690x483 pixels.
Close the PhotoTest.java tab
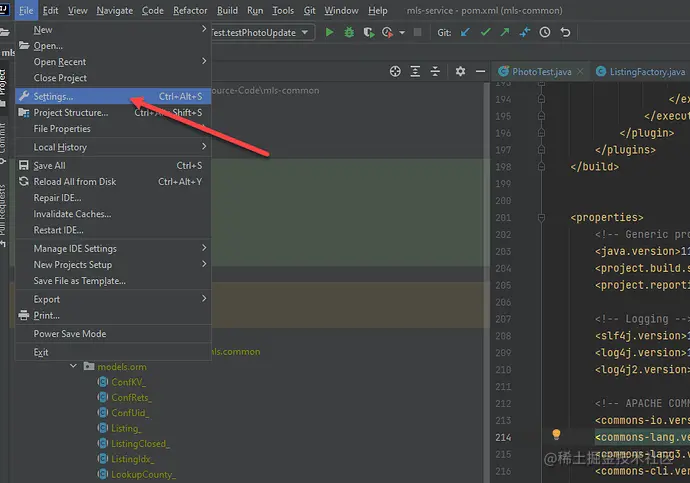coord(580,71)
